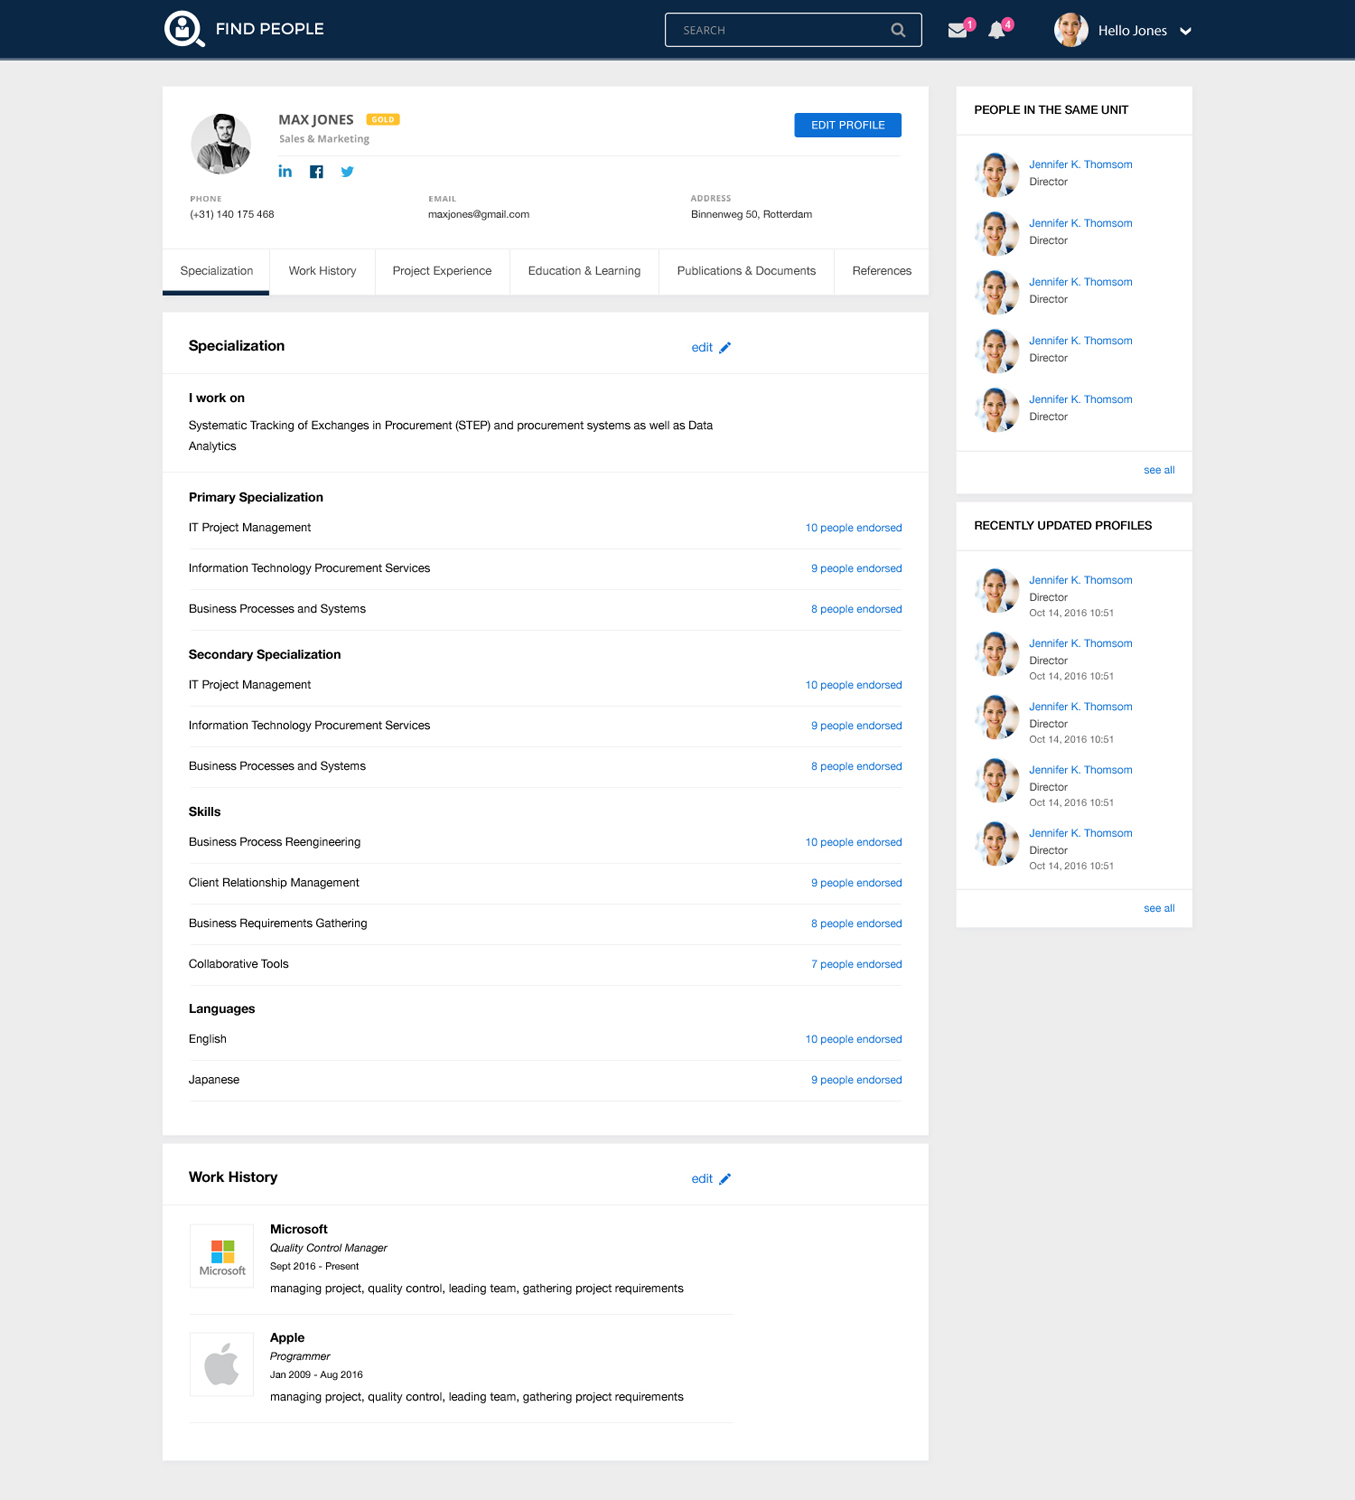Screen dimensions: 1355x1500
Task: Switch to the Work History tab
Action: (322, 271)
